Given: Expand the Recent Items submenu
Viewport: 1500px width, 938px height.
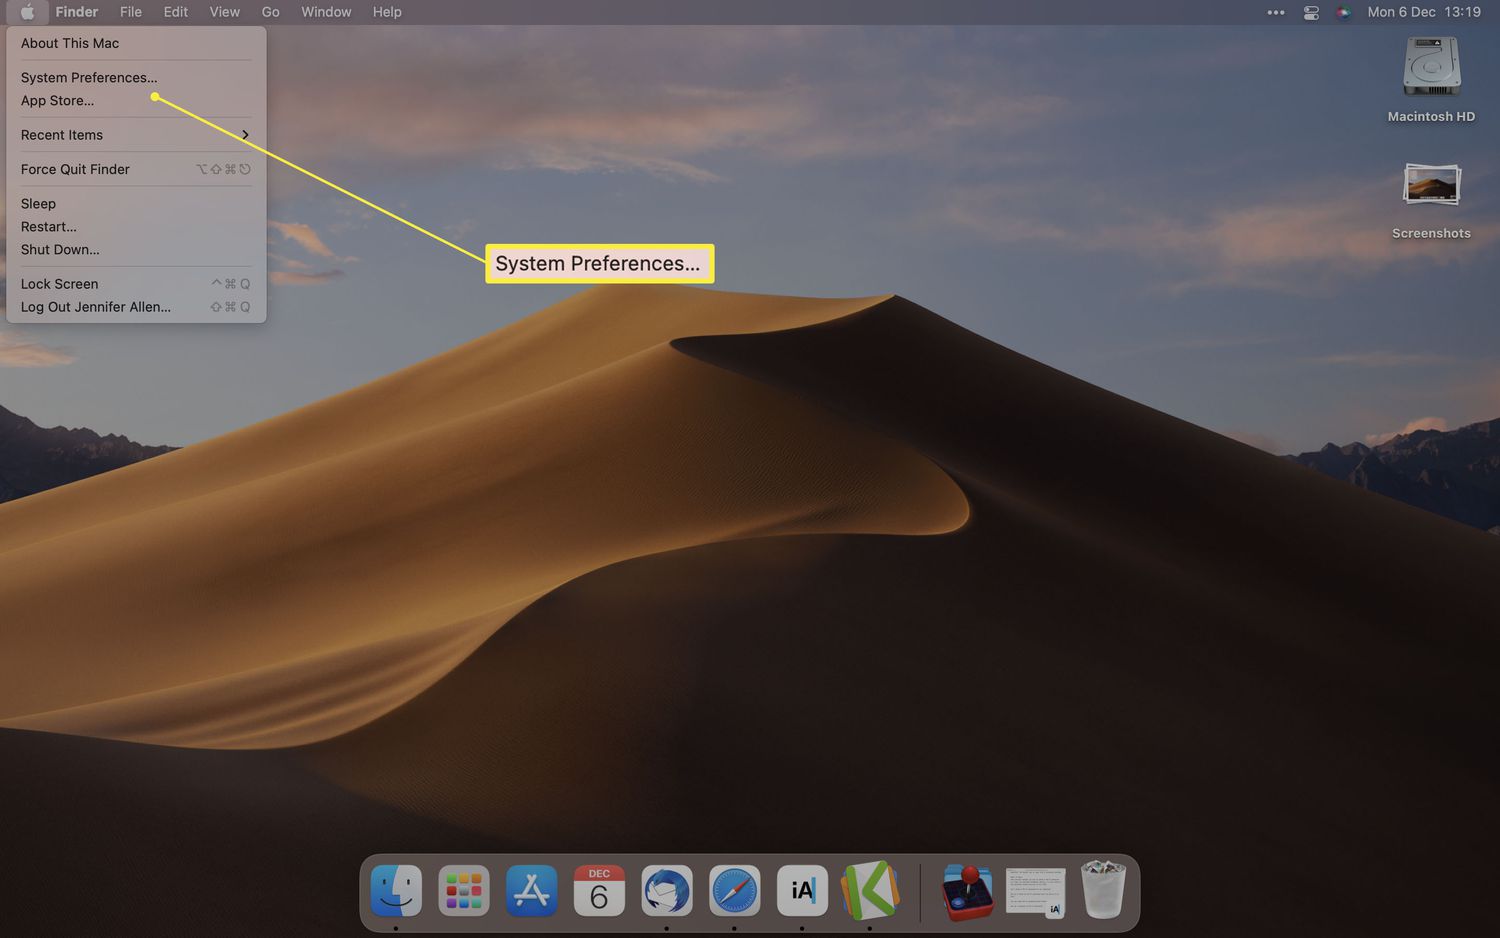Looking at the screenshot, I should (x=135, y=135).
